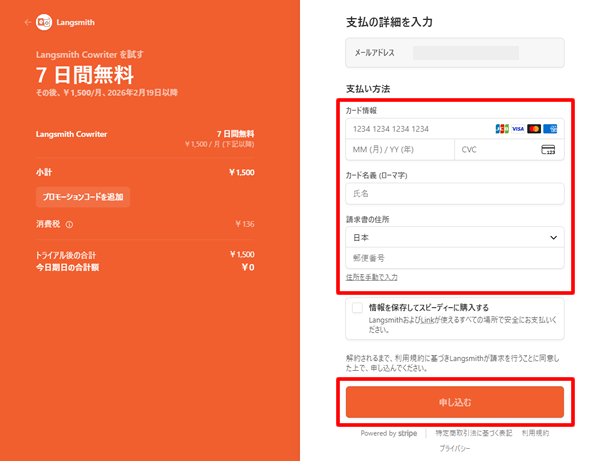Open the 日本 country dropdown

455,238
